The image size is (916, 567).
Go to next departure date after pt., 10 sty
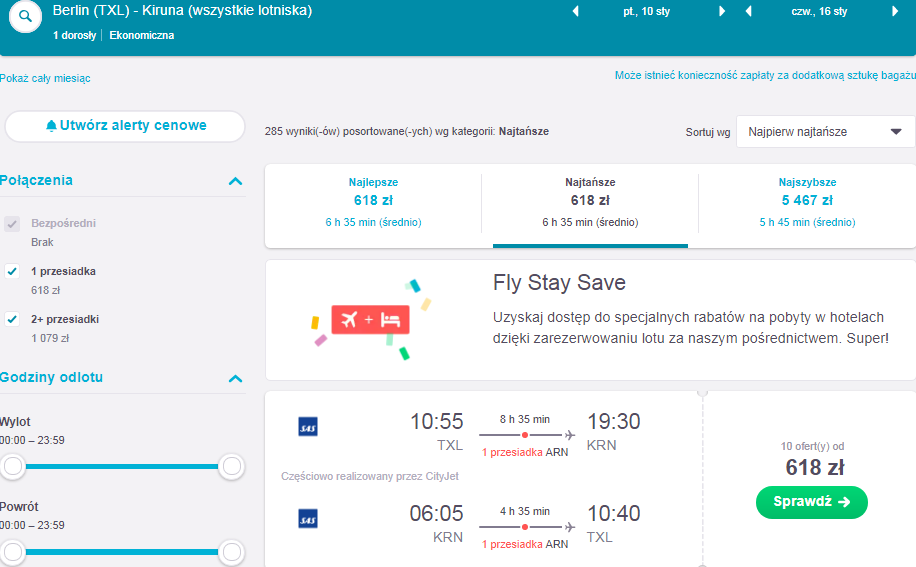point(721,11)
